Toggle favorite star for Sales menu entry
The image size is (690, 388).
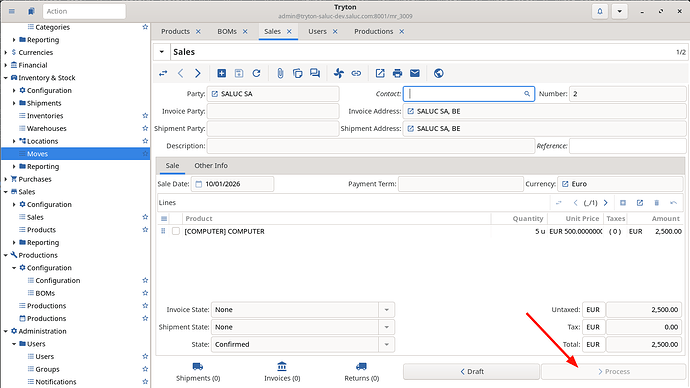[145, 217]
